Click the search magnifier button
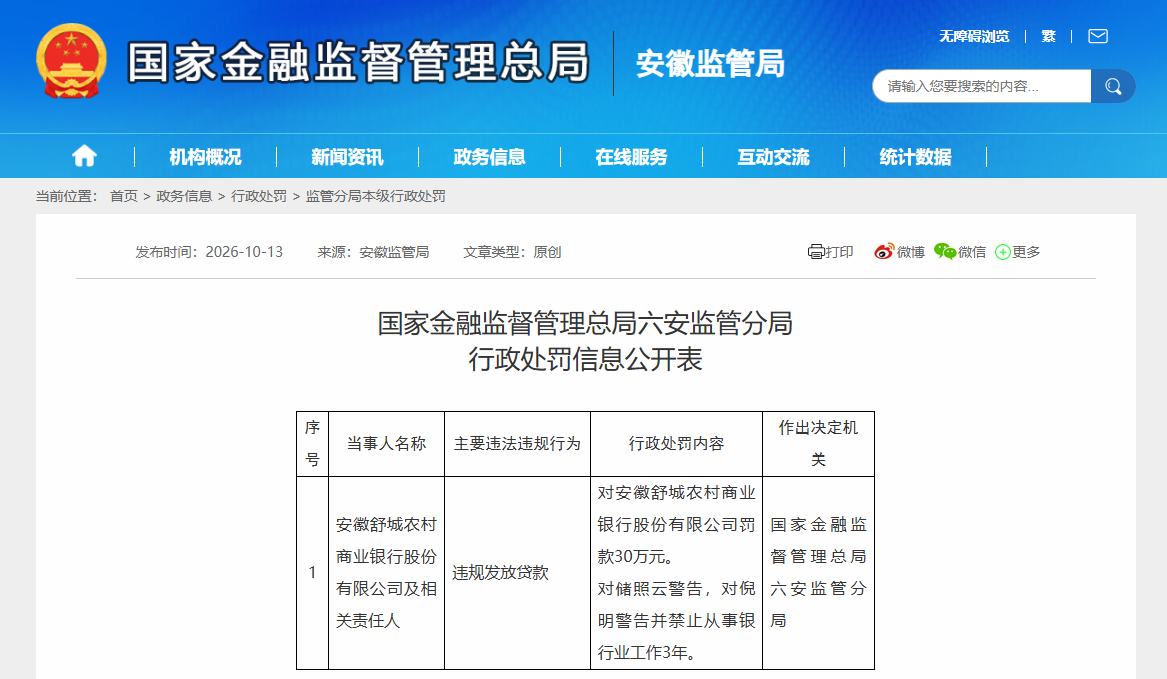 point(1113,86)
